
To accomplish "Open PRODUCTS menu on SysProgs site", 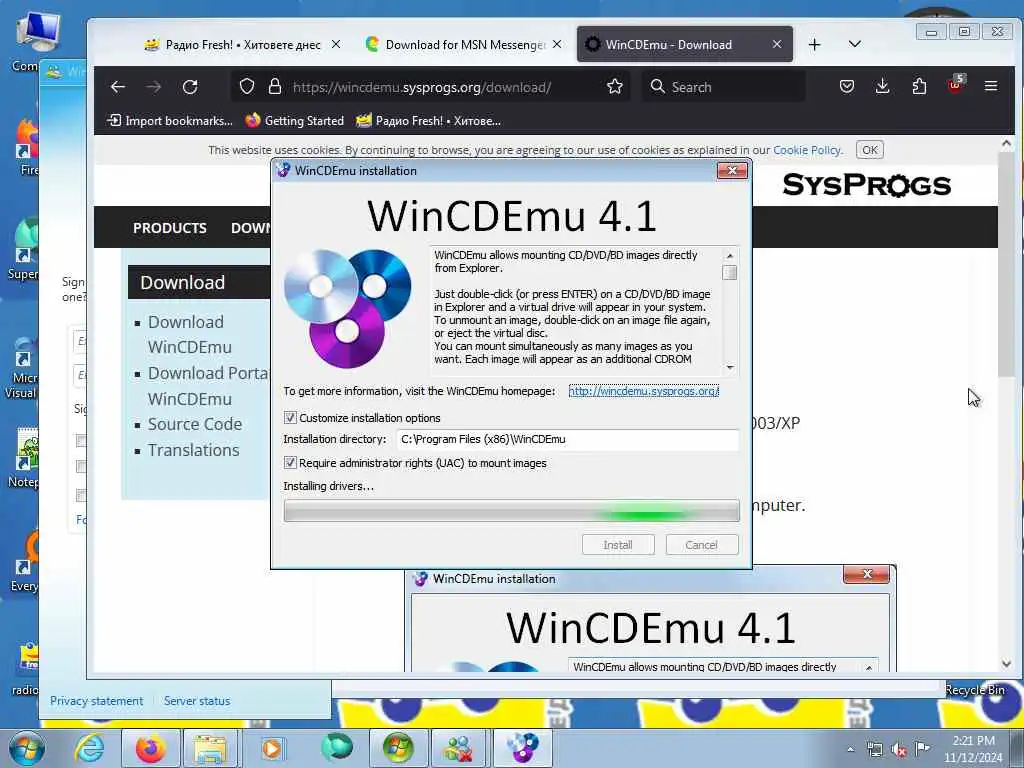I will pos(170,228).
